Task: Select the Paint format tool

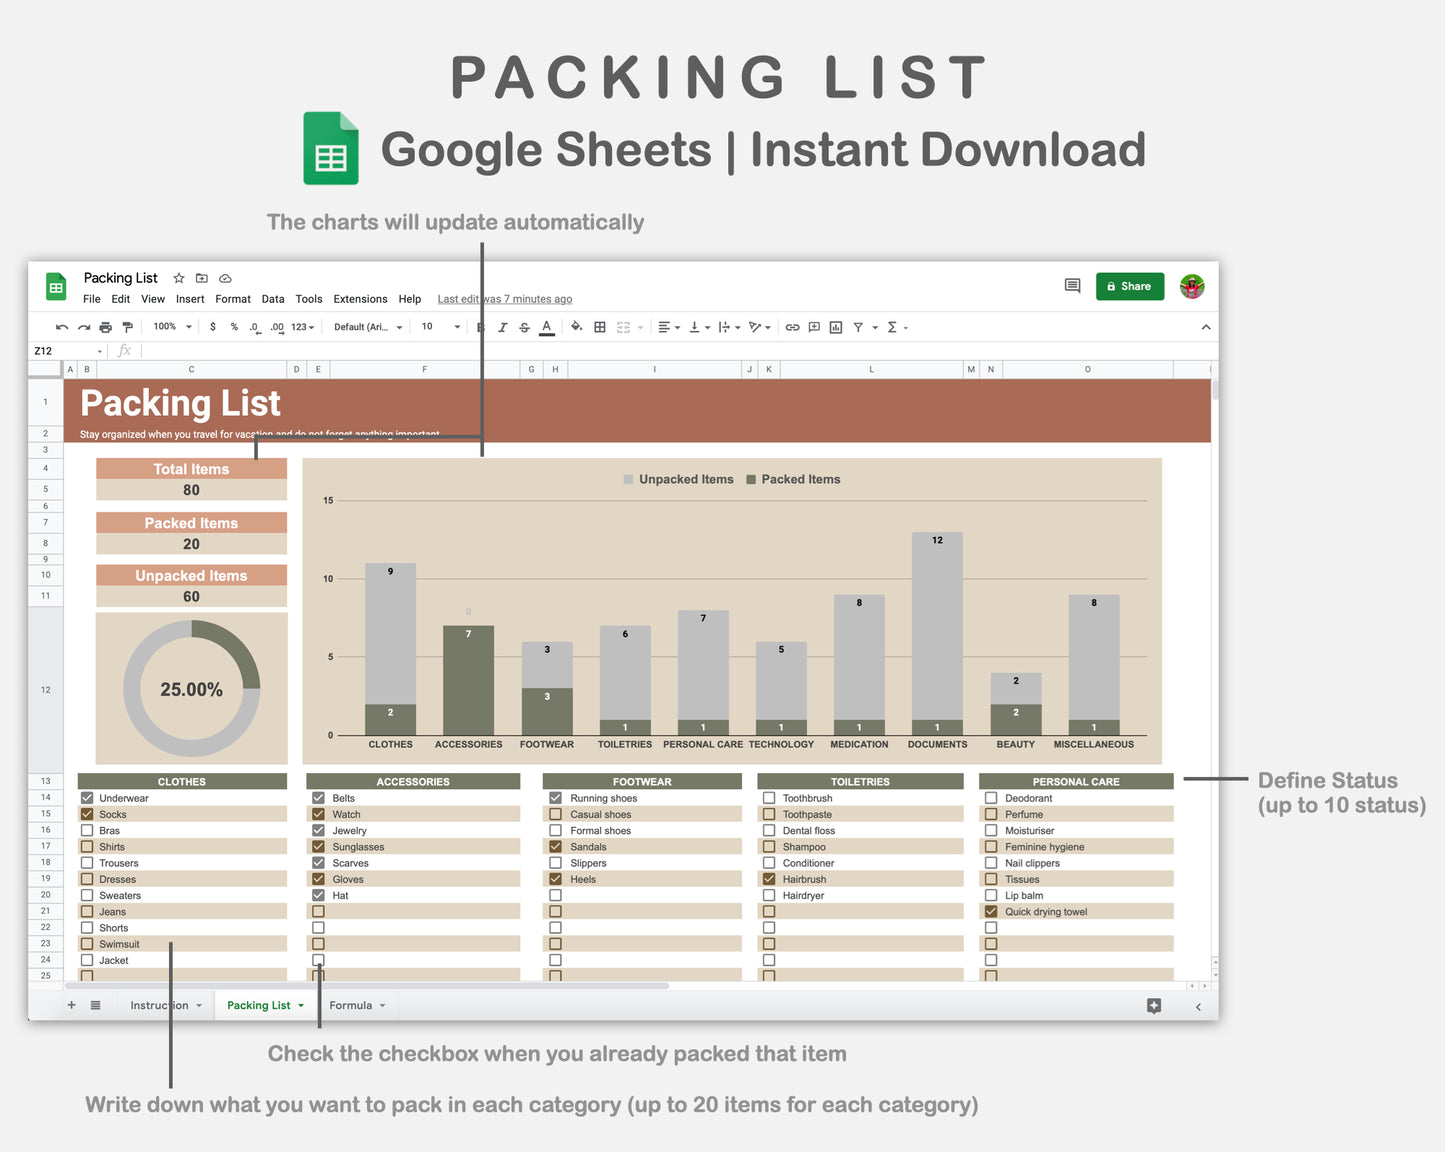Action: pyautogui.click(x=127, y=326)
